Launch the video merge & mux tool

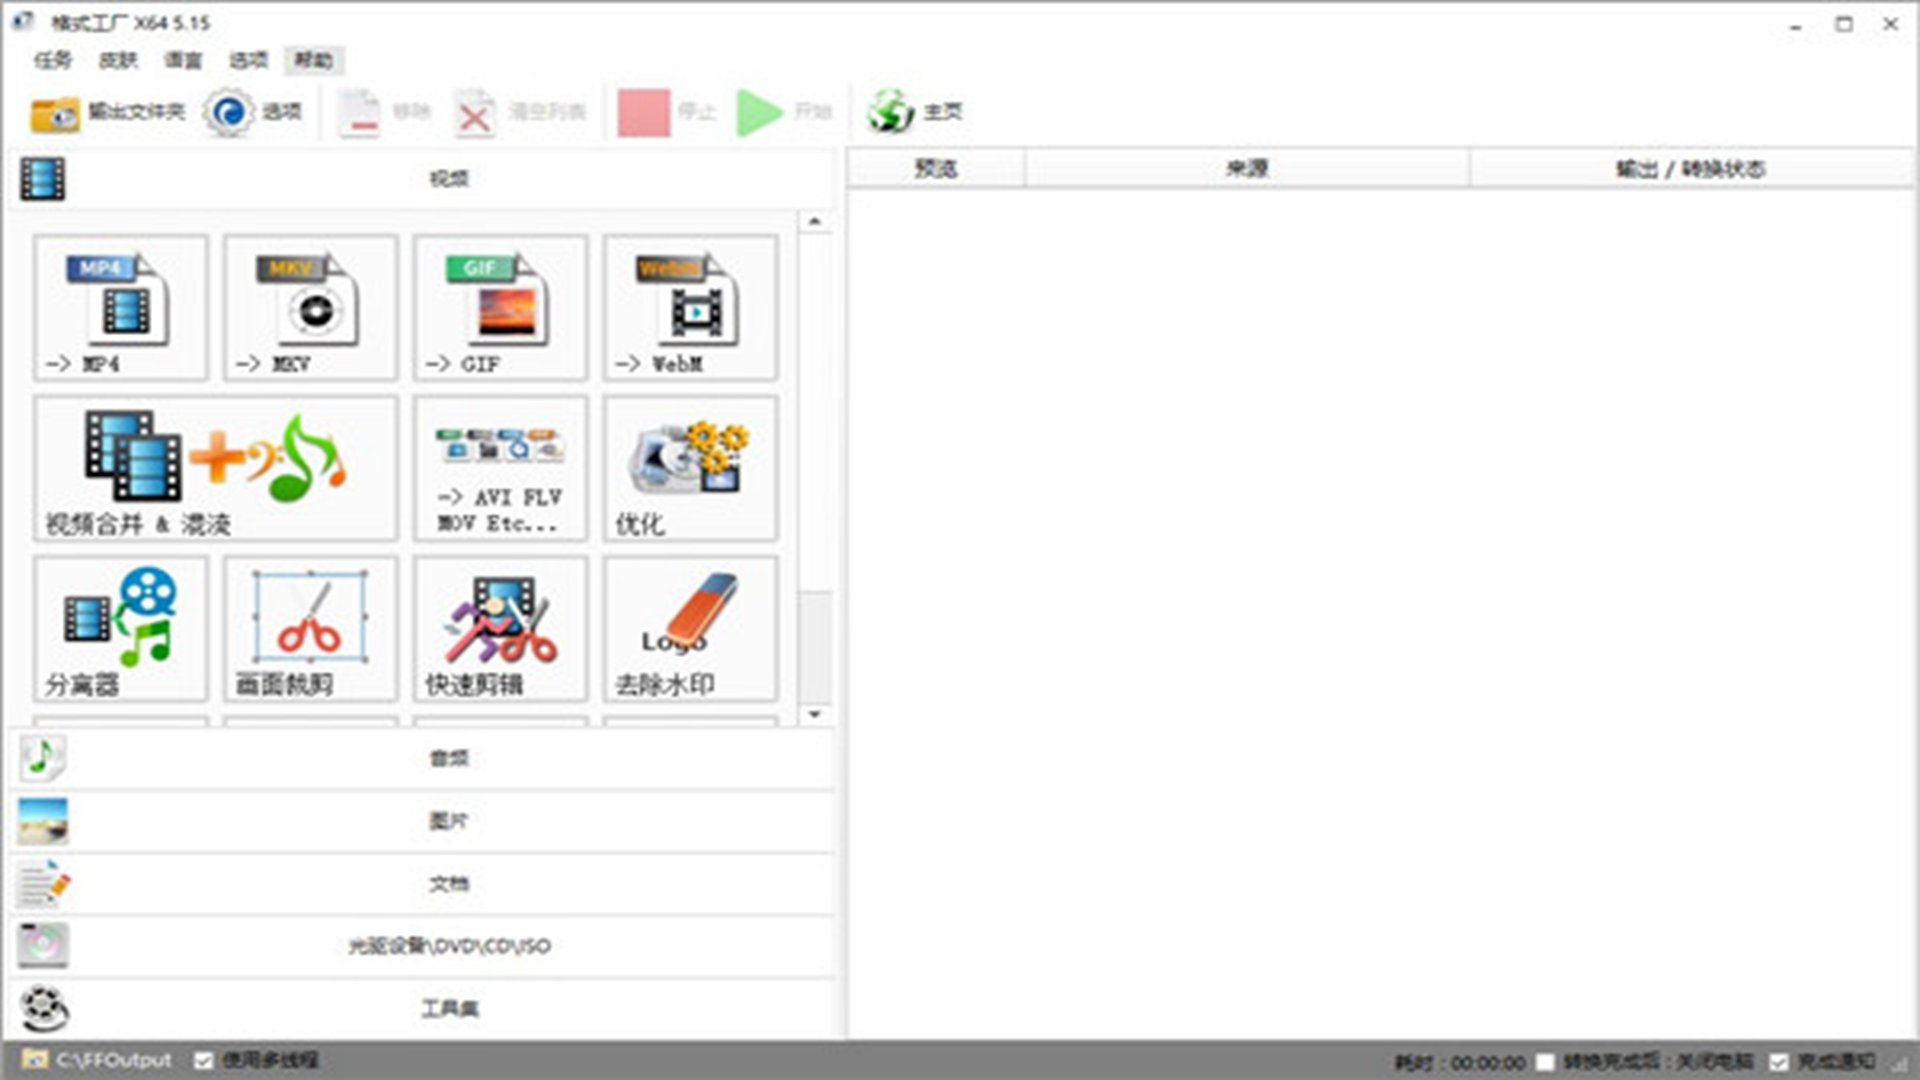pos(215,468)
